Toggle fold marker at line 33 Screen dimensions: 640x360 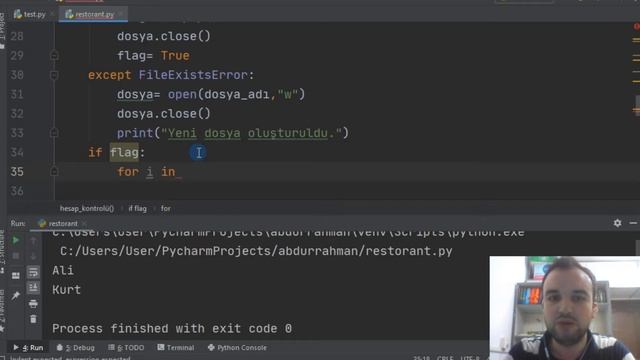pyautogui.click(x=54, y=133)
